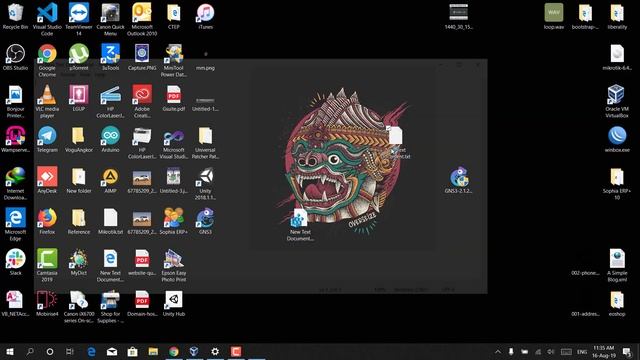Select the Canon Quick Menu icon
The image size is (640, 360).
coord(110,19)
